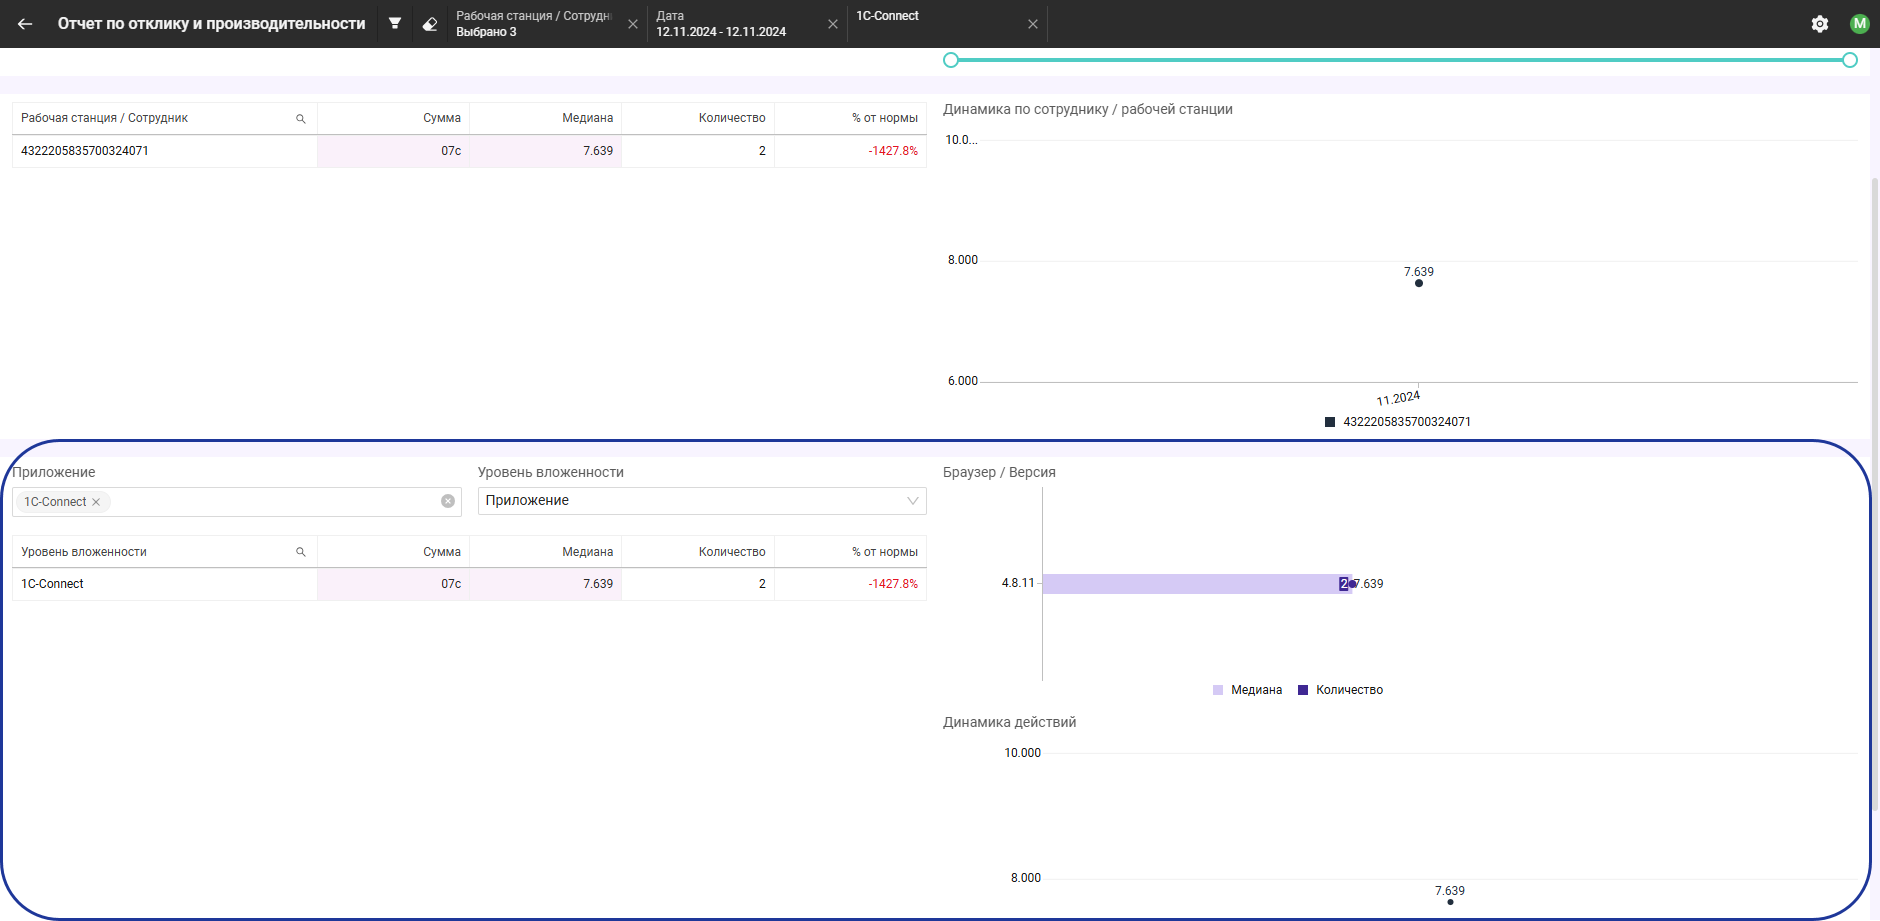Click -1427.8% value in the bottom table
Screen dimensions: 1880x921
893,584
